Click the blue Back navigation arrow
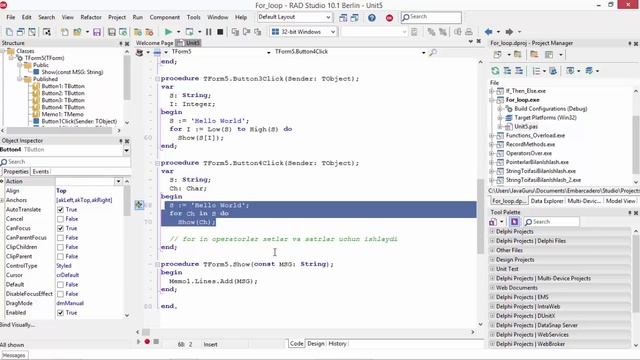The image size is (640, 360). coord(488,31)
